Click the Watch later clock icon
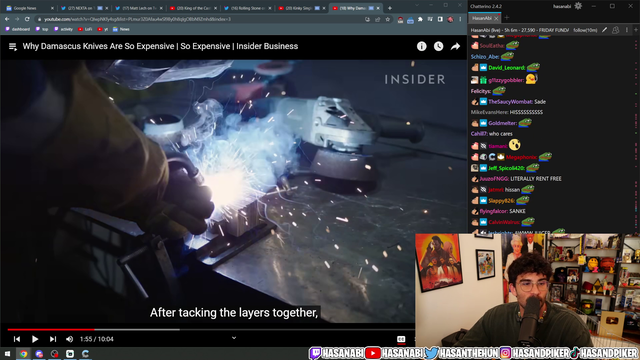 [438, 47]
